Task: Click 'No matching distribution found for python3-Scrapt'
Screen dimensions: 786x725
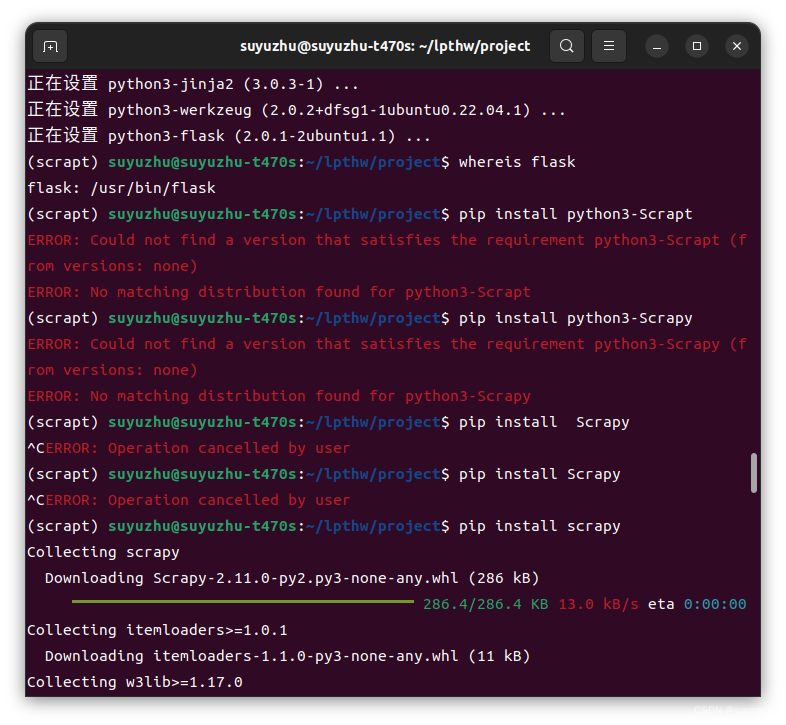Action: 310,292
